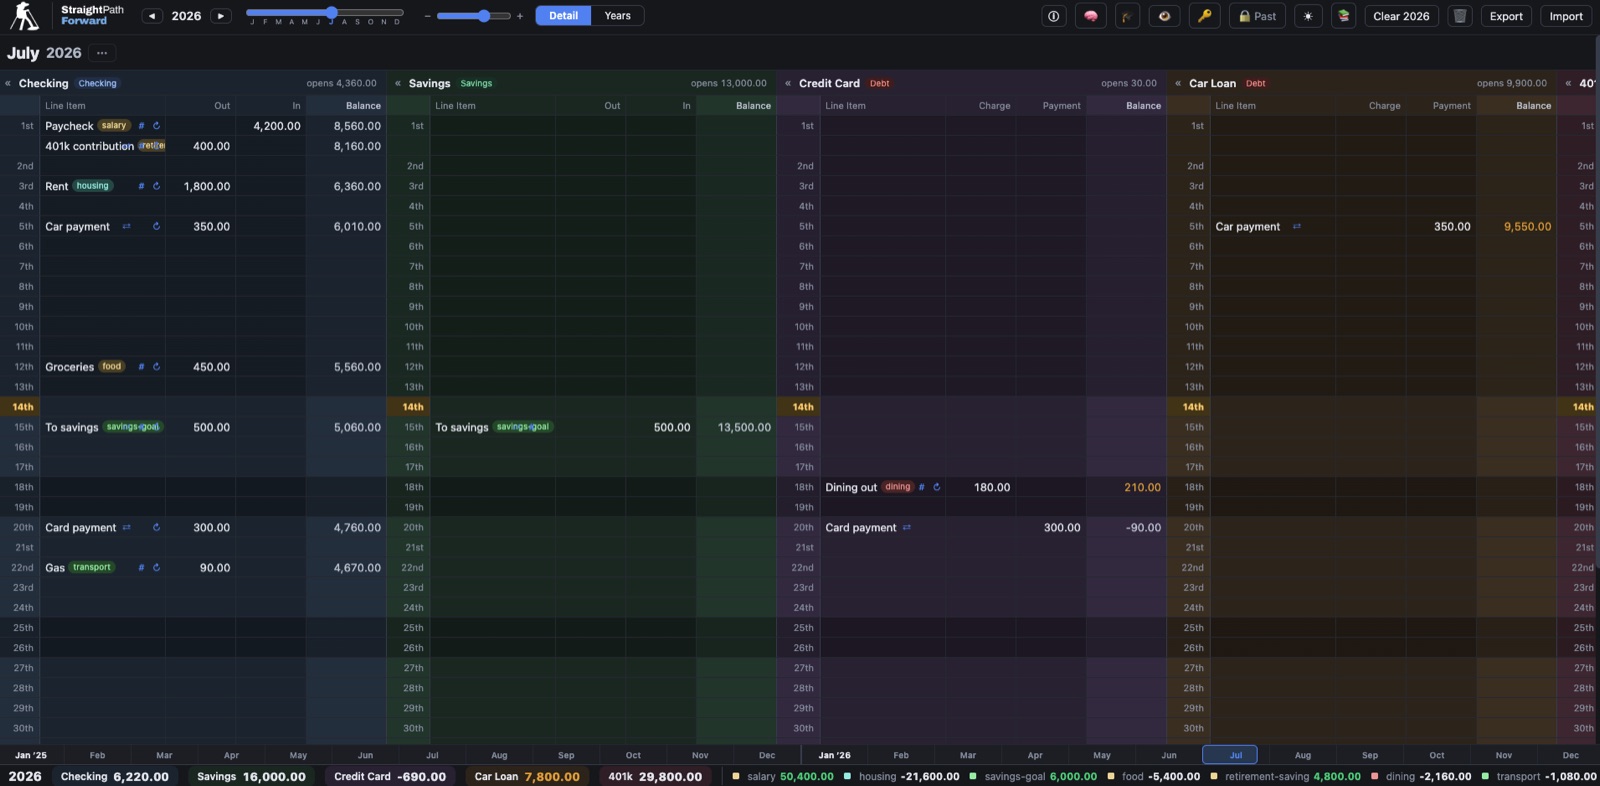This screenshot has height=786, width=1600.
Task: Select Aug in the 2026 month timeline
Action: point(1302,755)
